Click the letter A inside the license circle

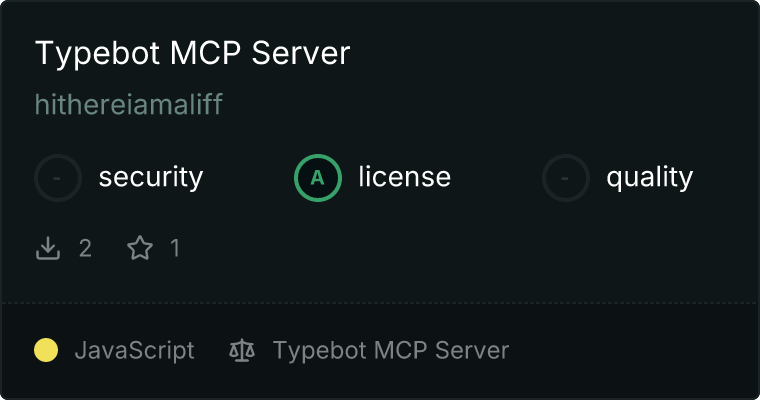[317, 178]
